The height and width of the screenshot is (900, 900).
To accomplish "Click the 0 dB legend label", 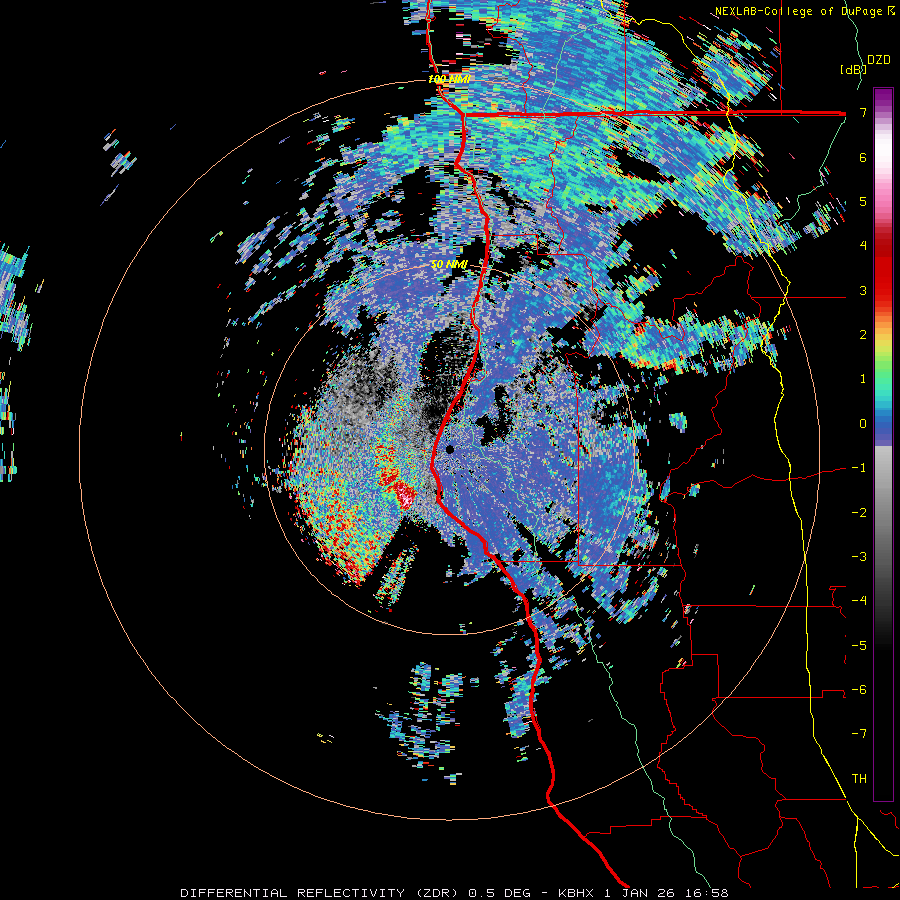I will pyautogui.click(x=863, y=424).
